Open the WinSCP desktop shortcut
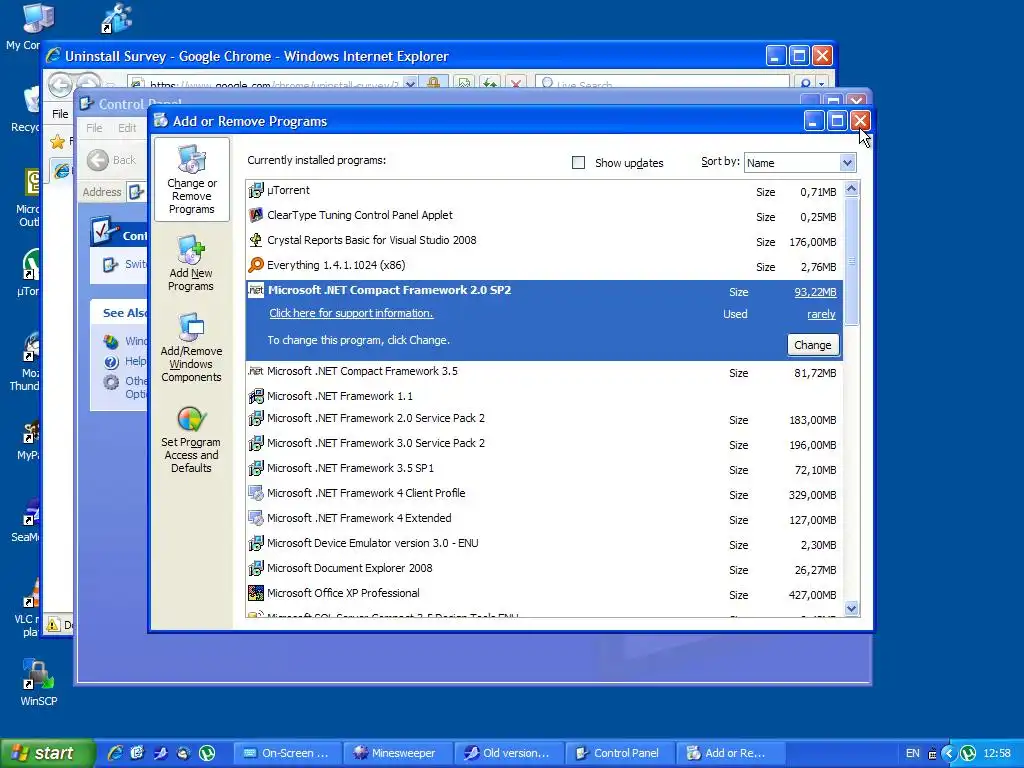Screen dimensions: 1024x768 click(38, 682)
